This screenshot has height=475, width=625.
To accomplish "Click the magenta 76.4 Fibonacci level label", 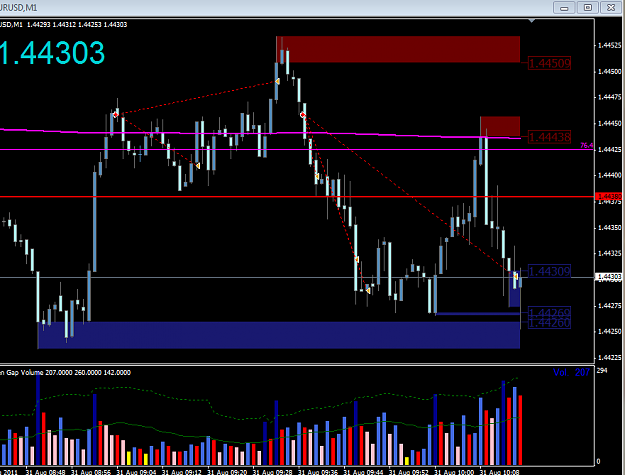I will [586, 146].
